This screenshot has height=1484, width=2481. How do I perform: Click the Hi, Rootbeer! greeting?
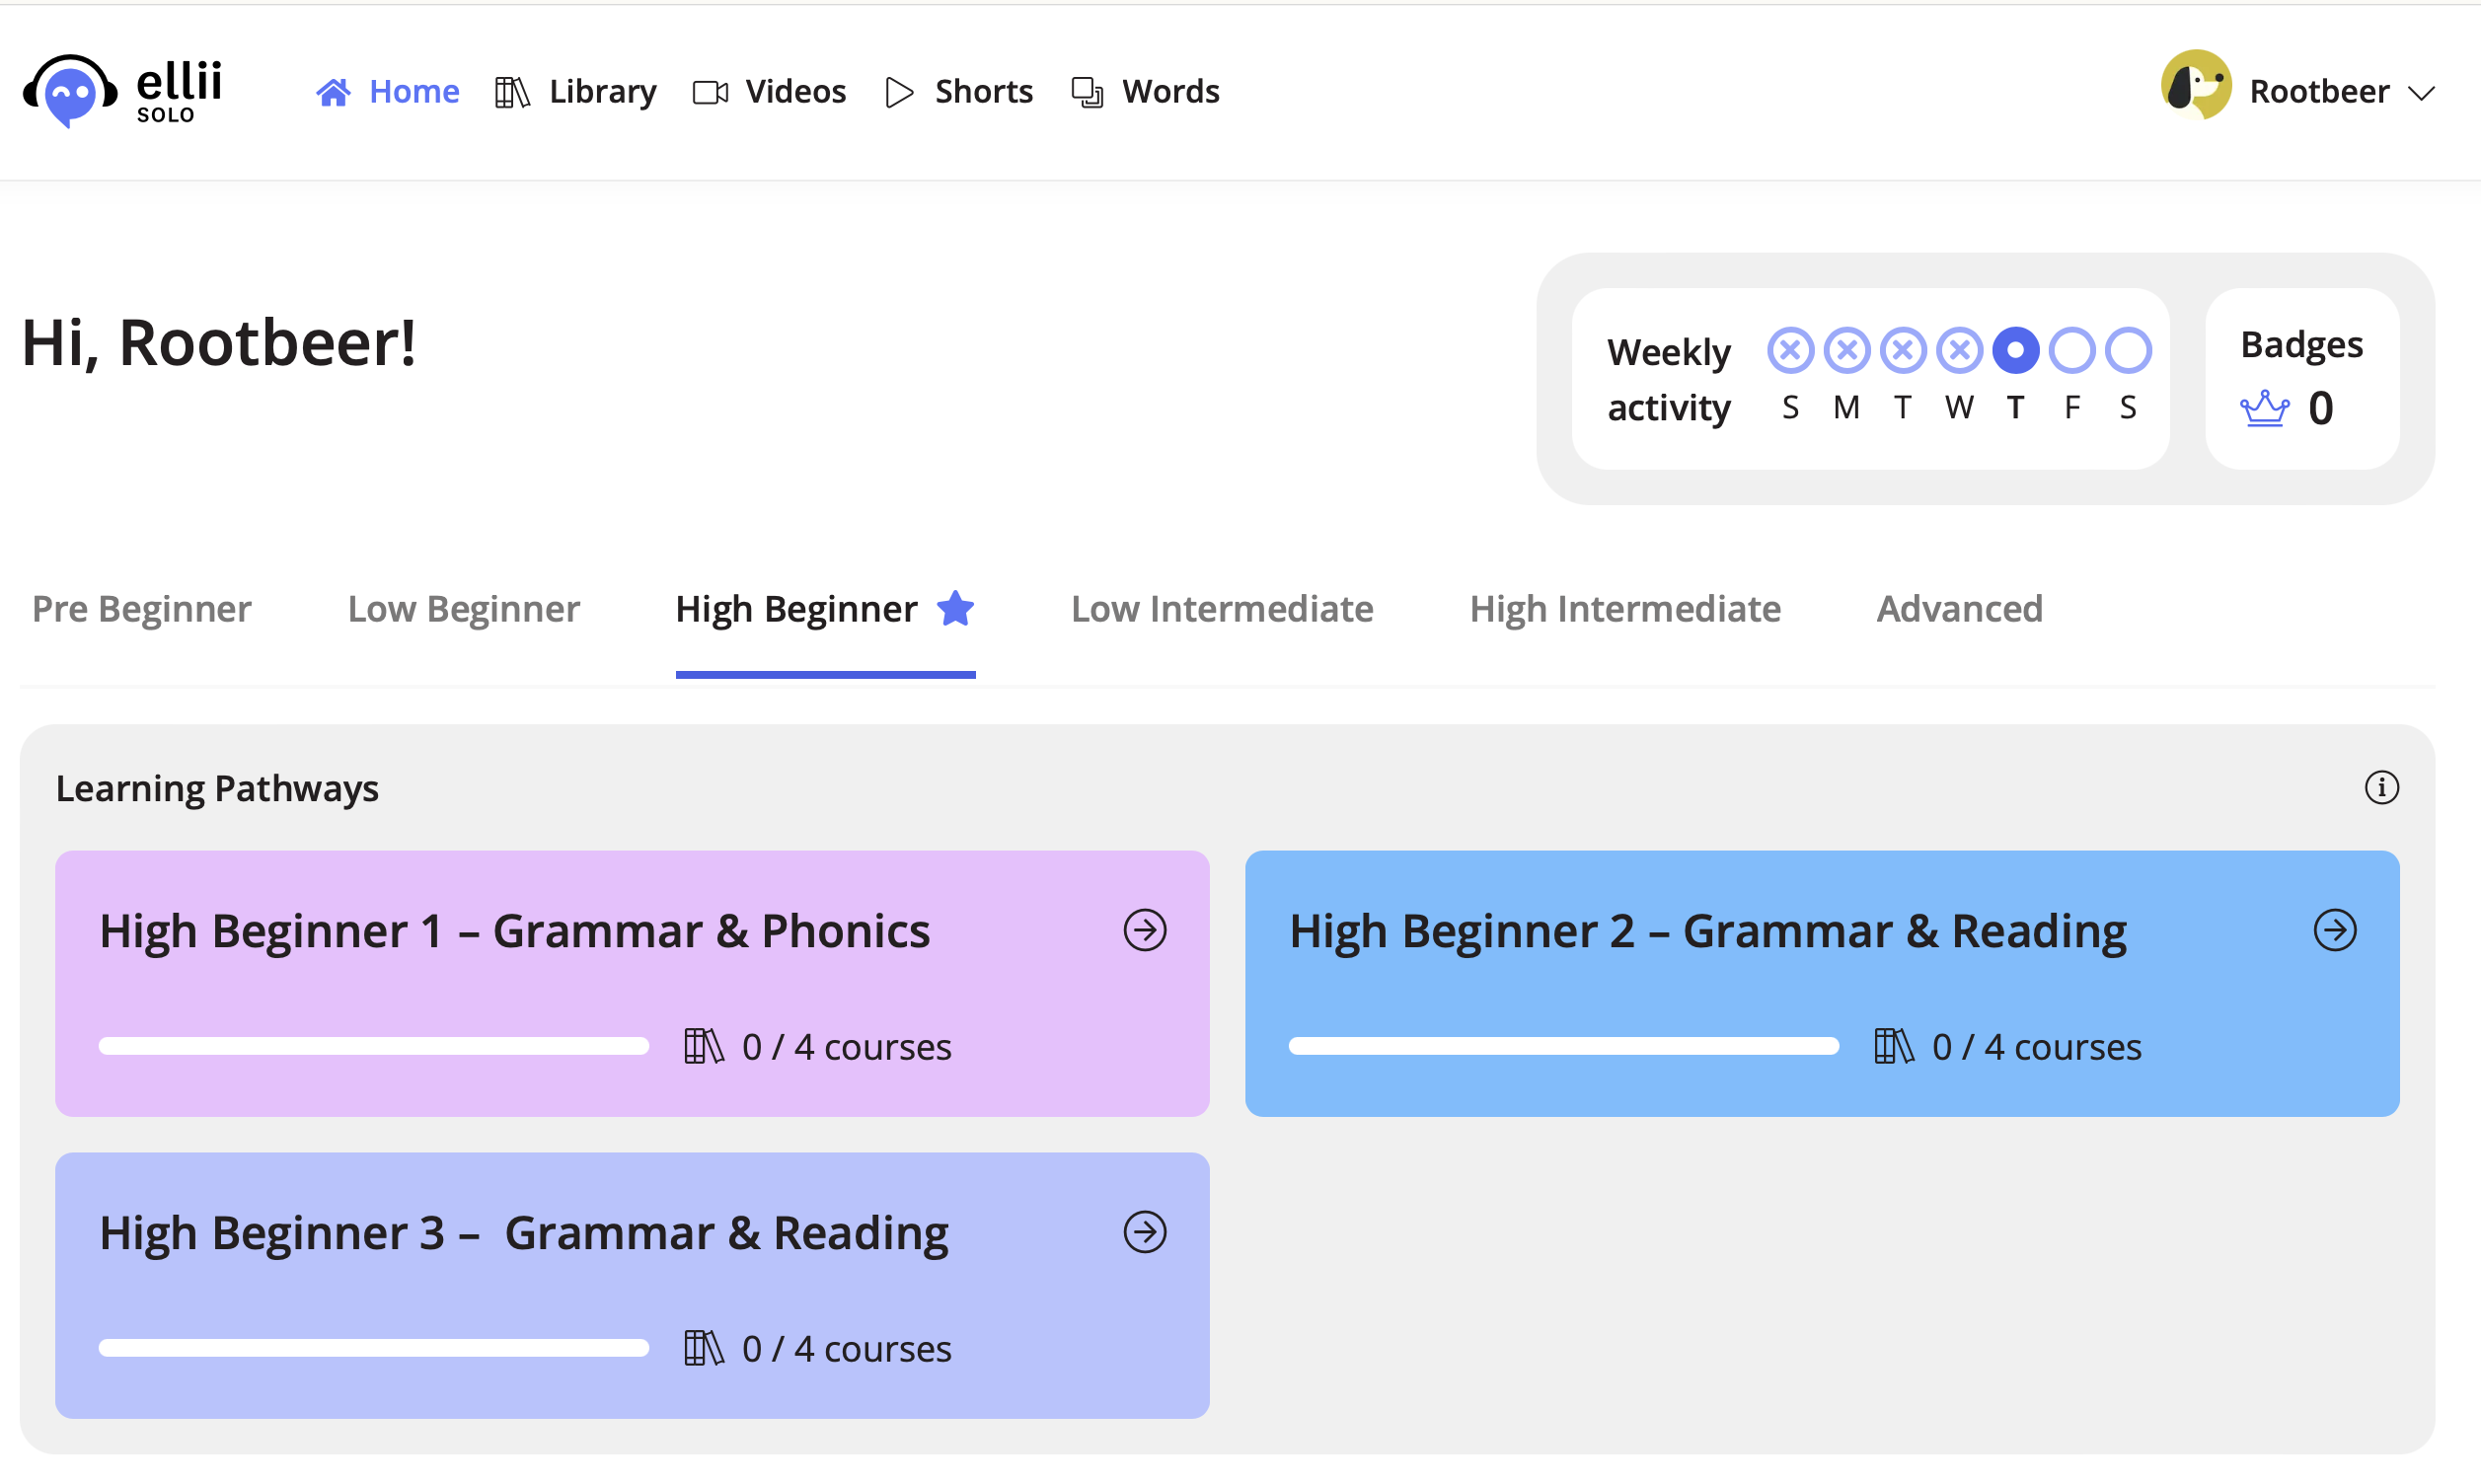point(219,343)
